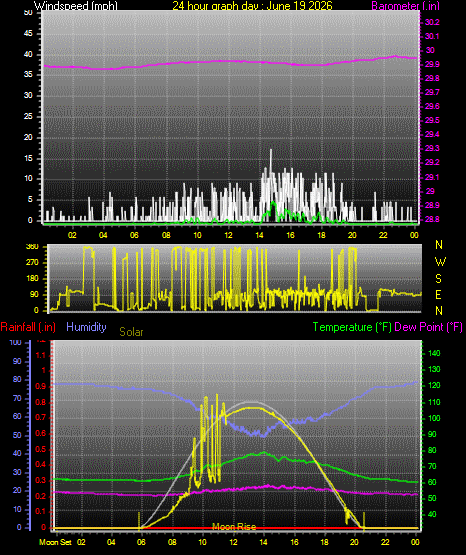466x555 pixels.
Task: Click the Rainfall (.in) legend label
Action: (x=28, y=327)
